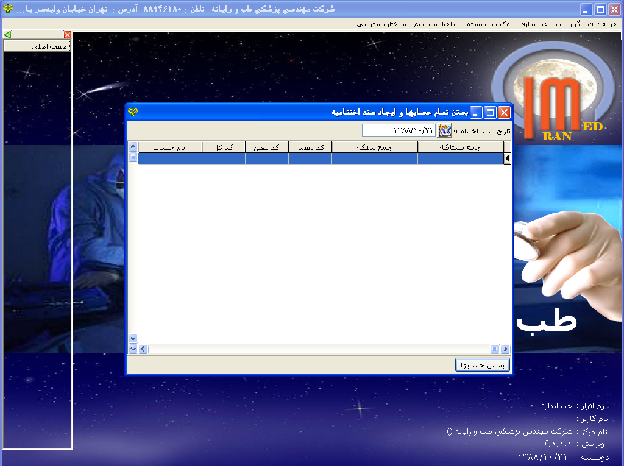Click the grid's single scroll down arrow
The width and height of the screenshot is (625, 466).
(133, 338)
